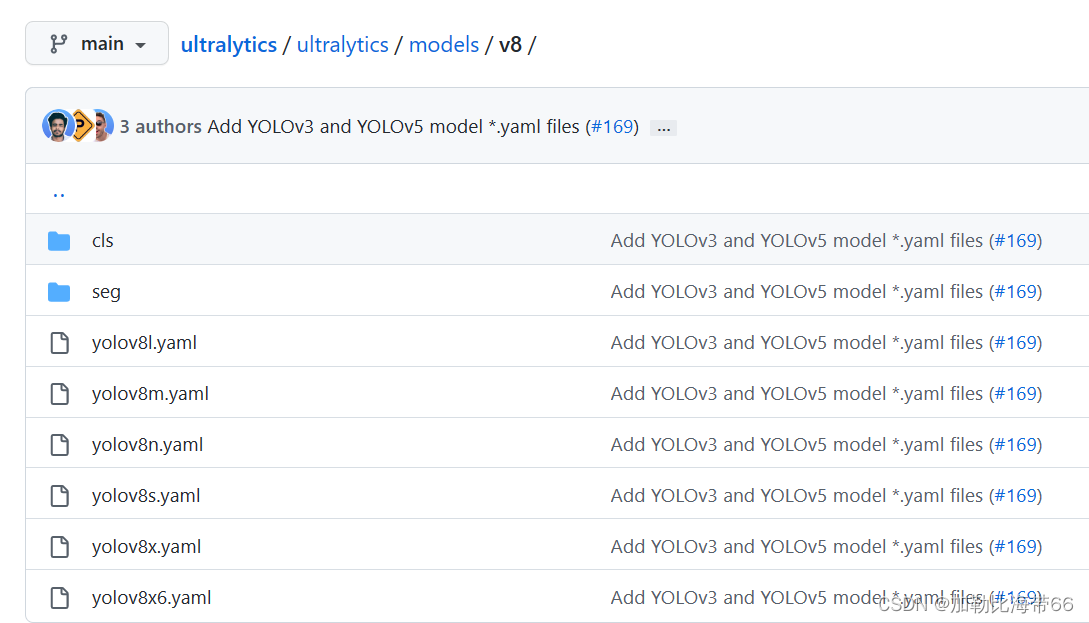Open the yolov8x.yaml file
Viewport: 1089px width, 623px height.
click(146, 547)
